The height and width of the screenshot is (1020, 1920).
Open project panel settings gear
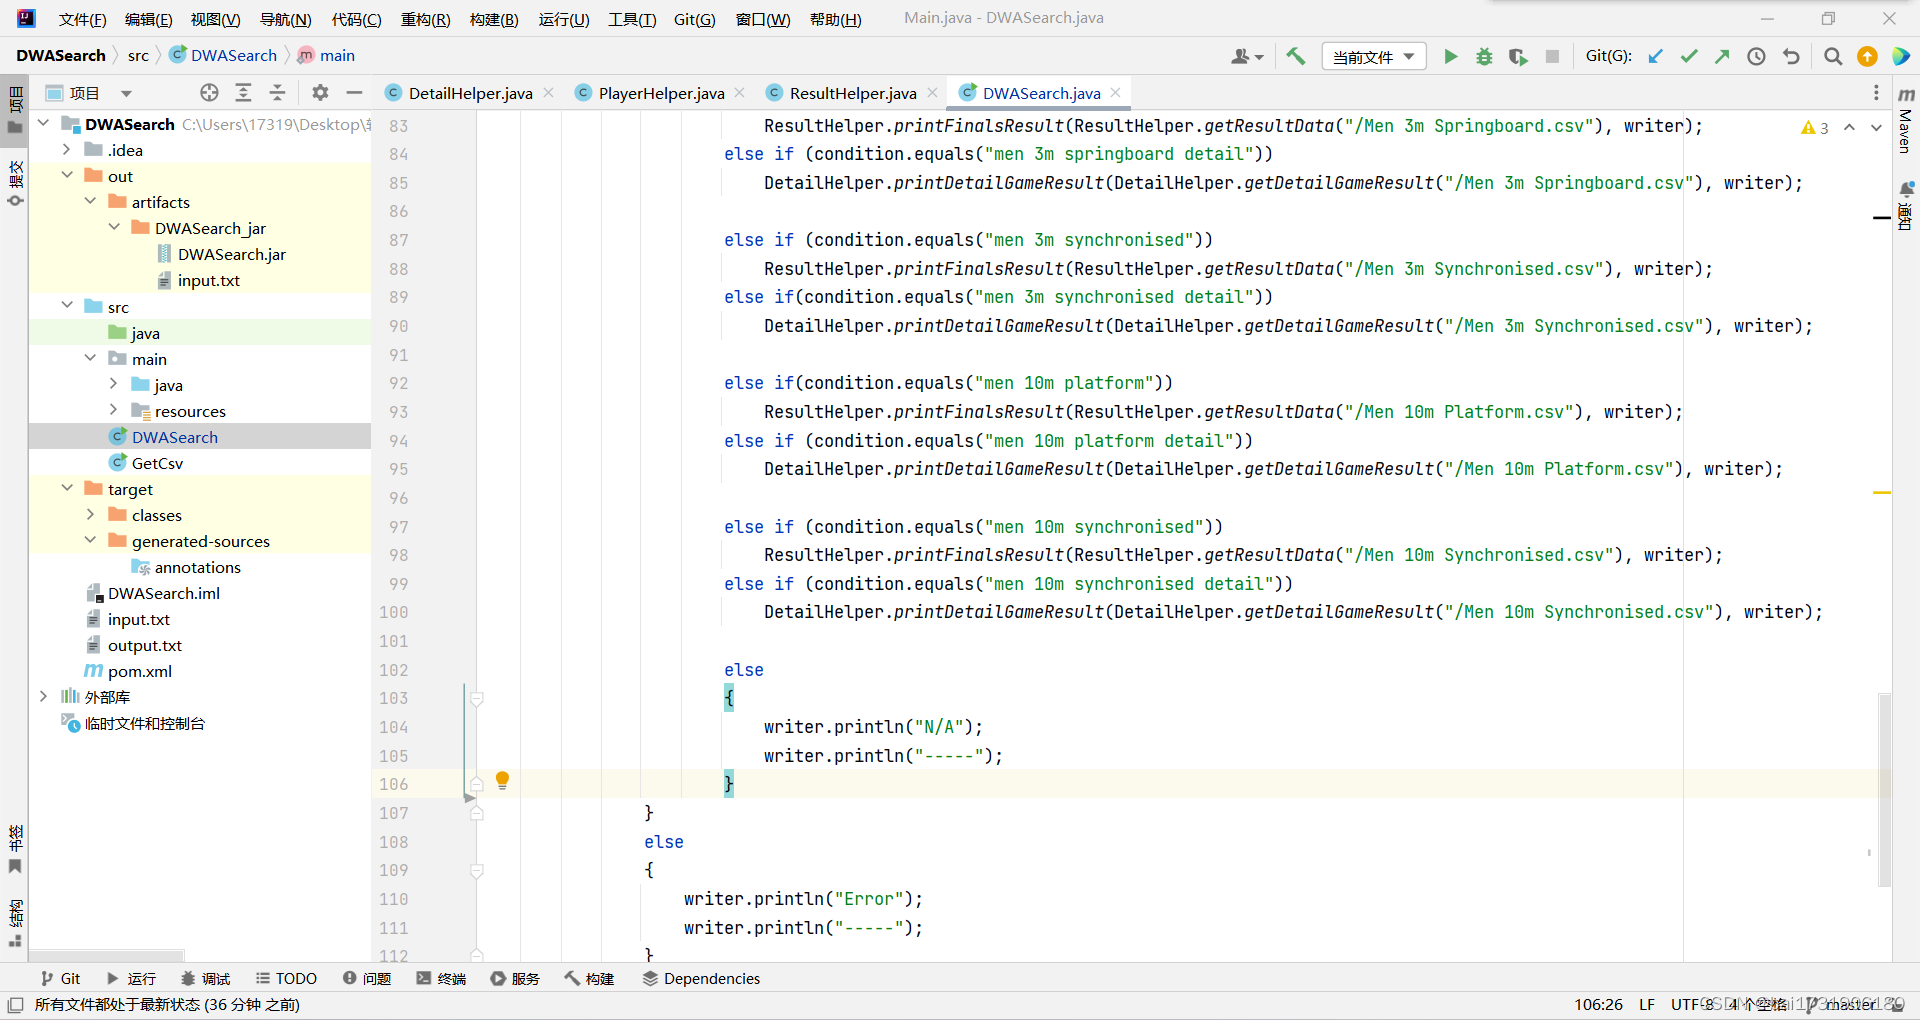click(320, 93)
